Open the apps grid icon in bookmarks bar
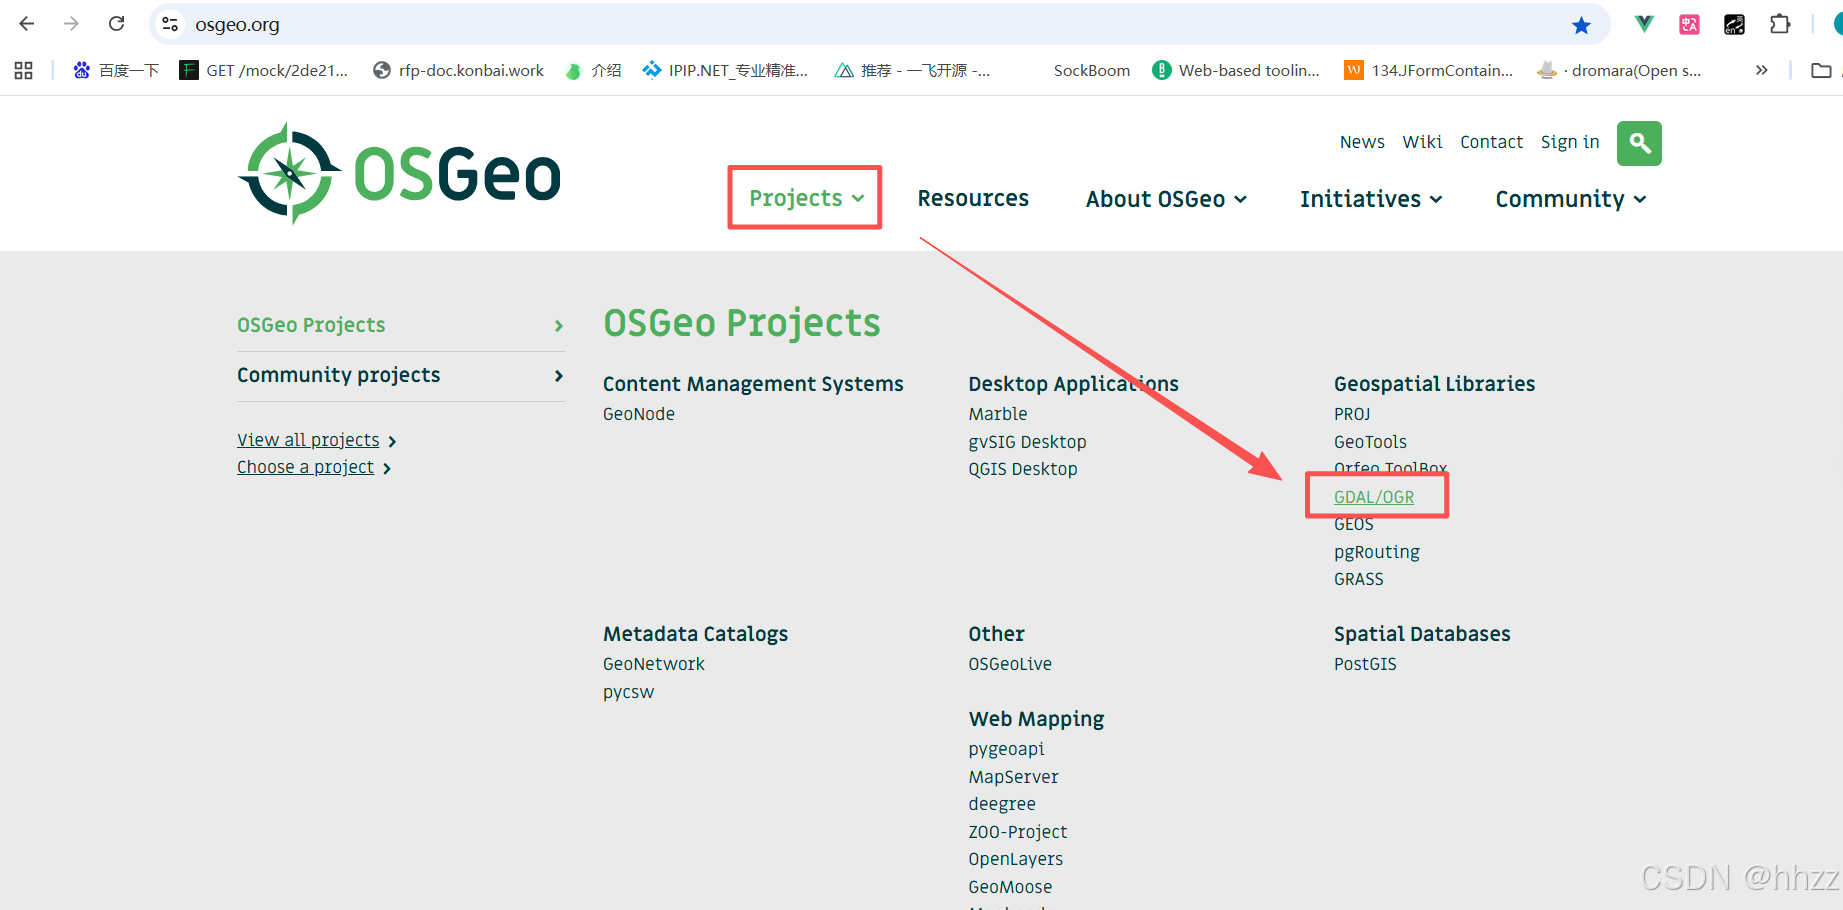Viewport: 1843px width, 910px height. click(24, 70)
